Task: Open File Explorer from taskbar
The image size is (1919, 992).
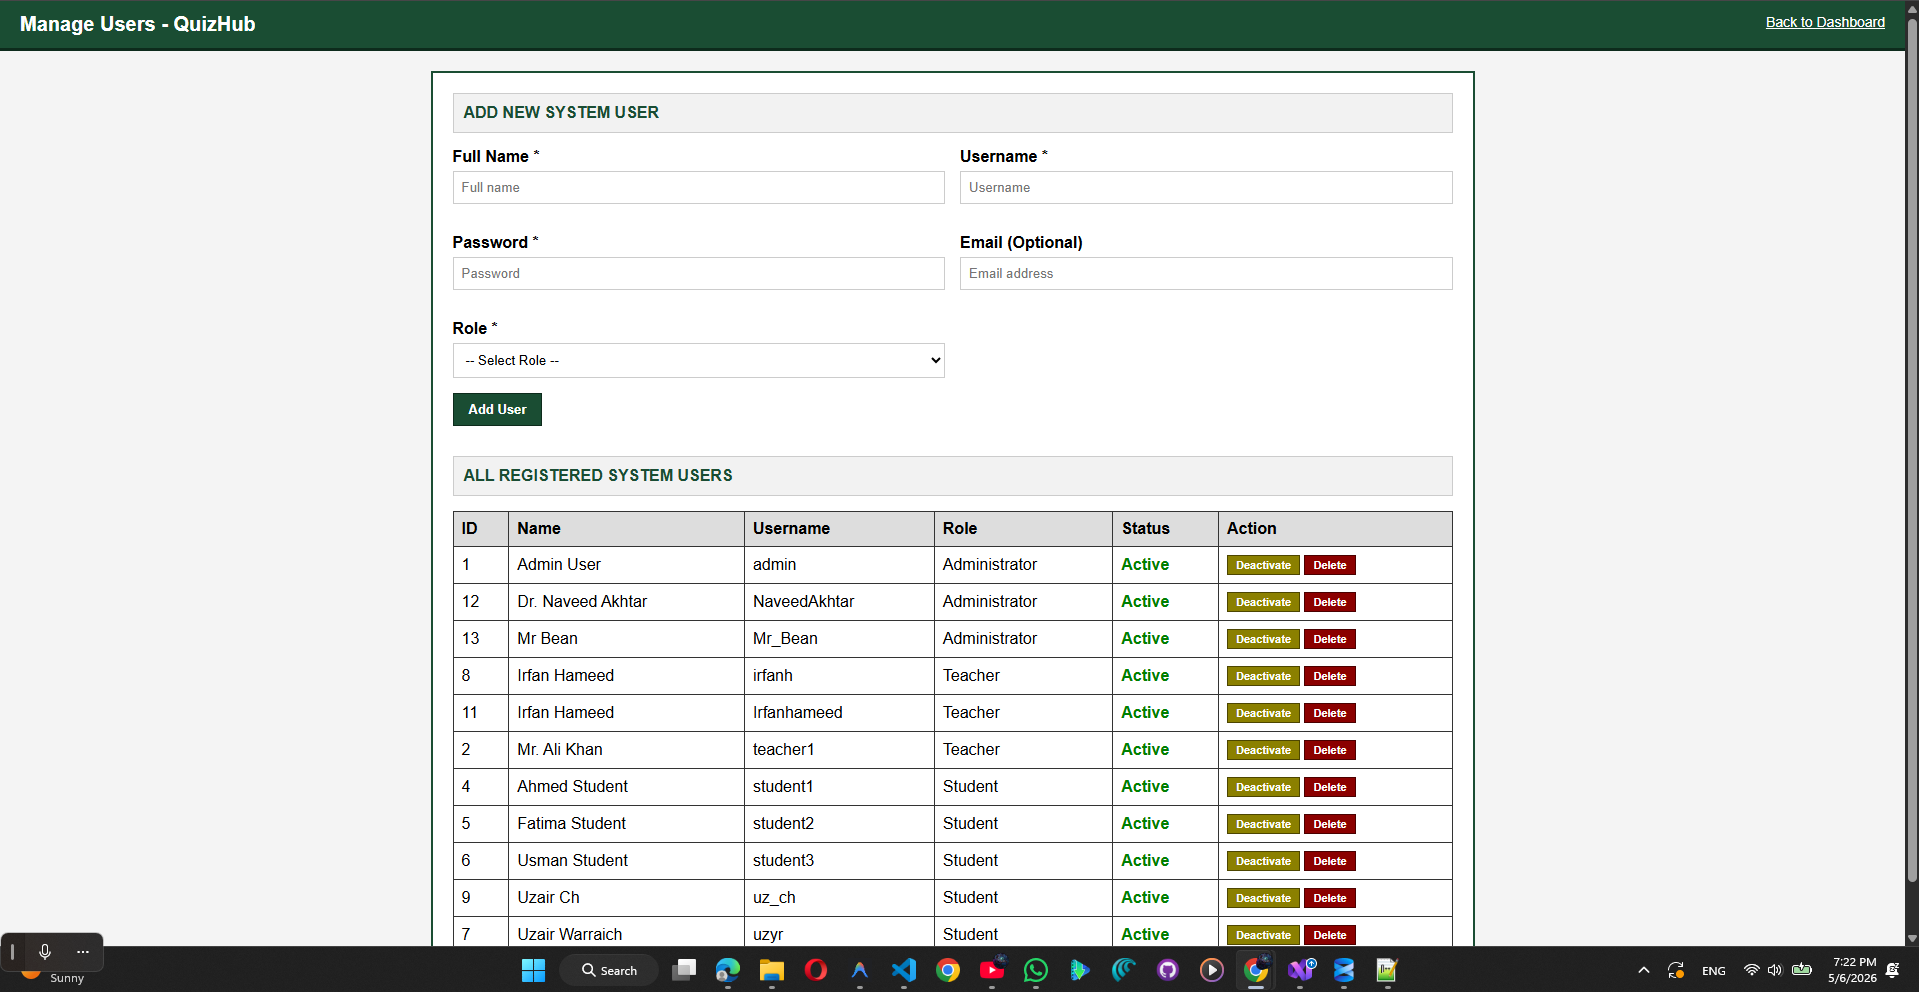Action: [771, 970]
